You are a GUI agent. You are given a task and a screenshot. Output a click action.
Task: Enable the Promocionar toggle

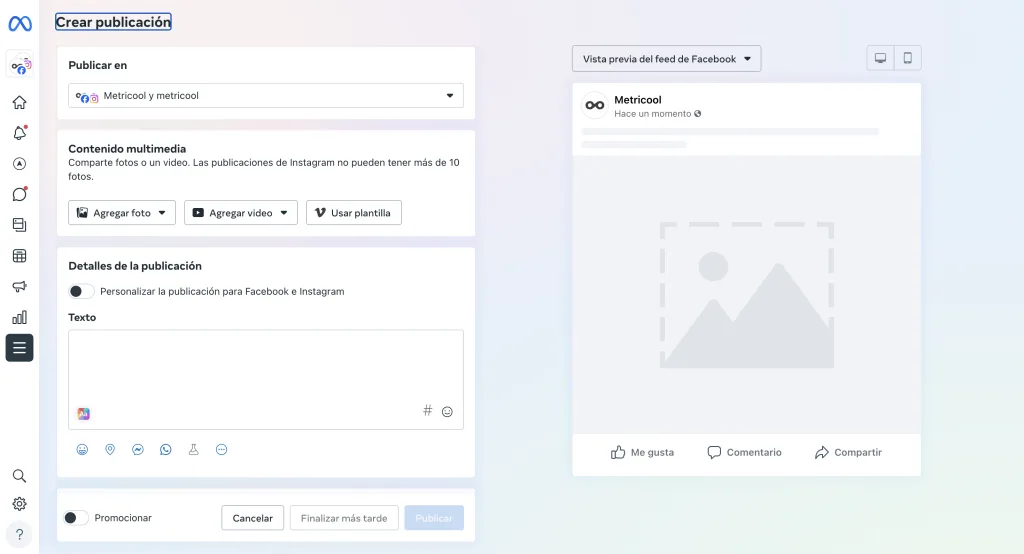tap(76, 518)
